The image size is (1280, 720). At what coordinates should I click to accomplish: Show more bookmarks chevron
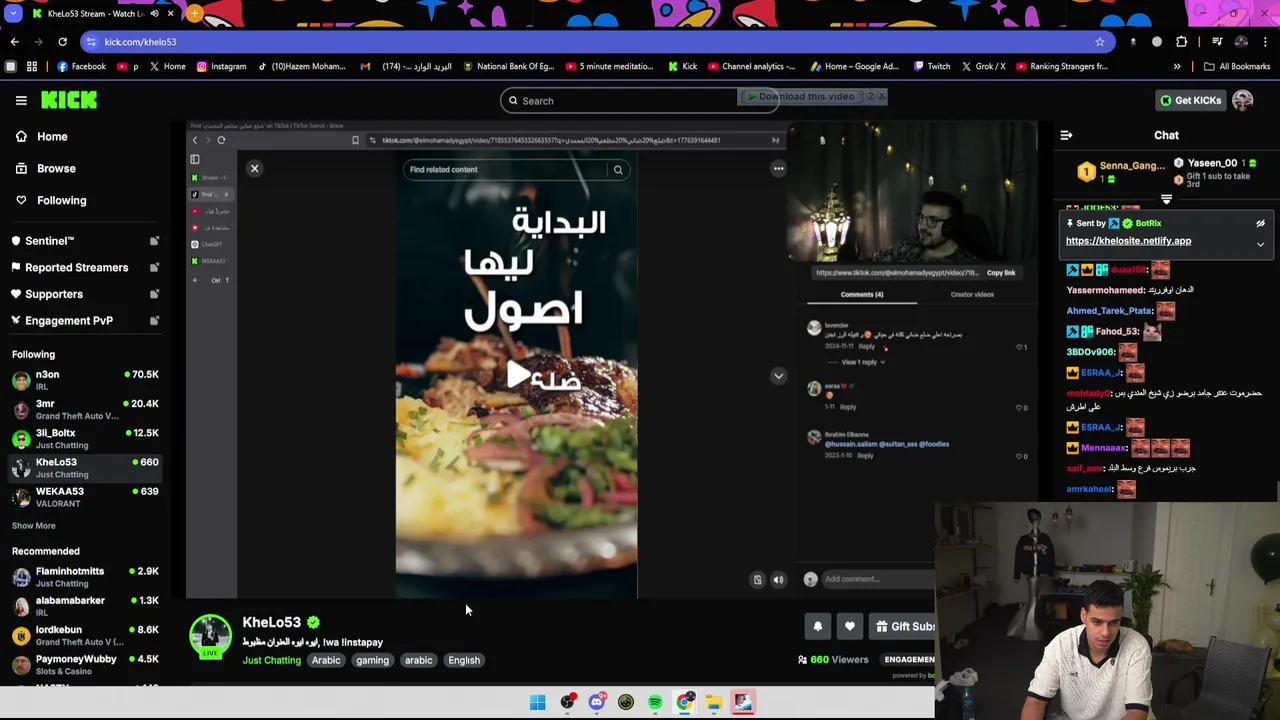point(1177,66)
